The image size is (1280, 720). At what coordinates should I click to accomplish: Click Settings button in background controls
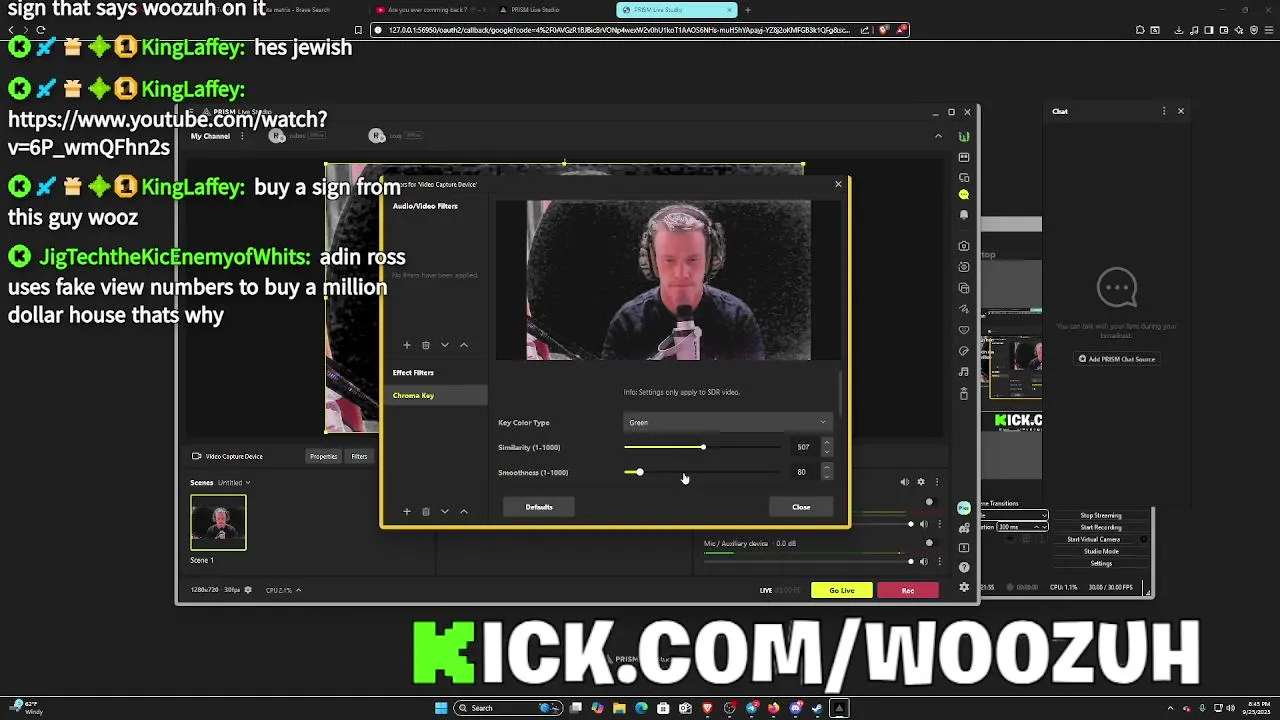(x=1101, y=563)
